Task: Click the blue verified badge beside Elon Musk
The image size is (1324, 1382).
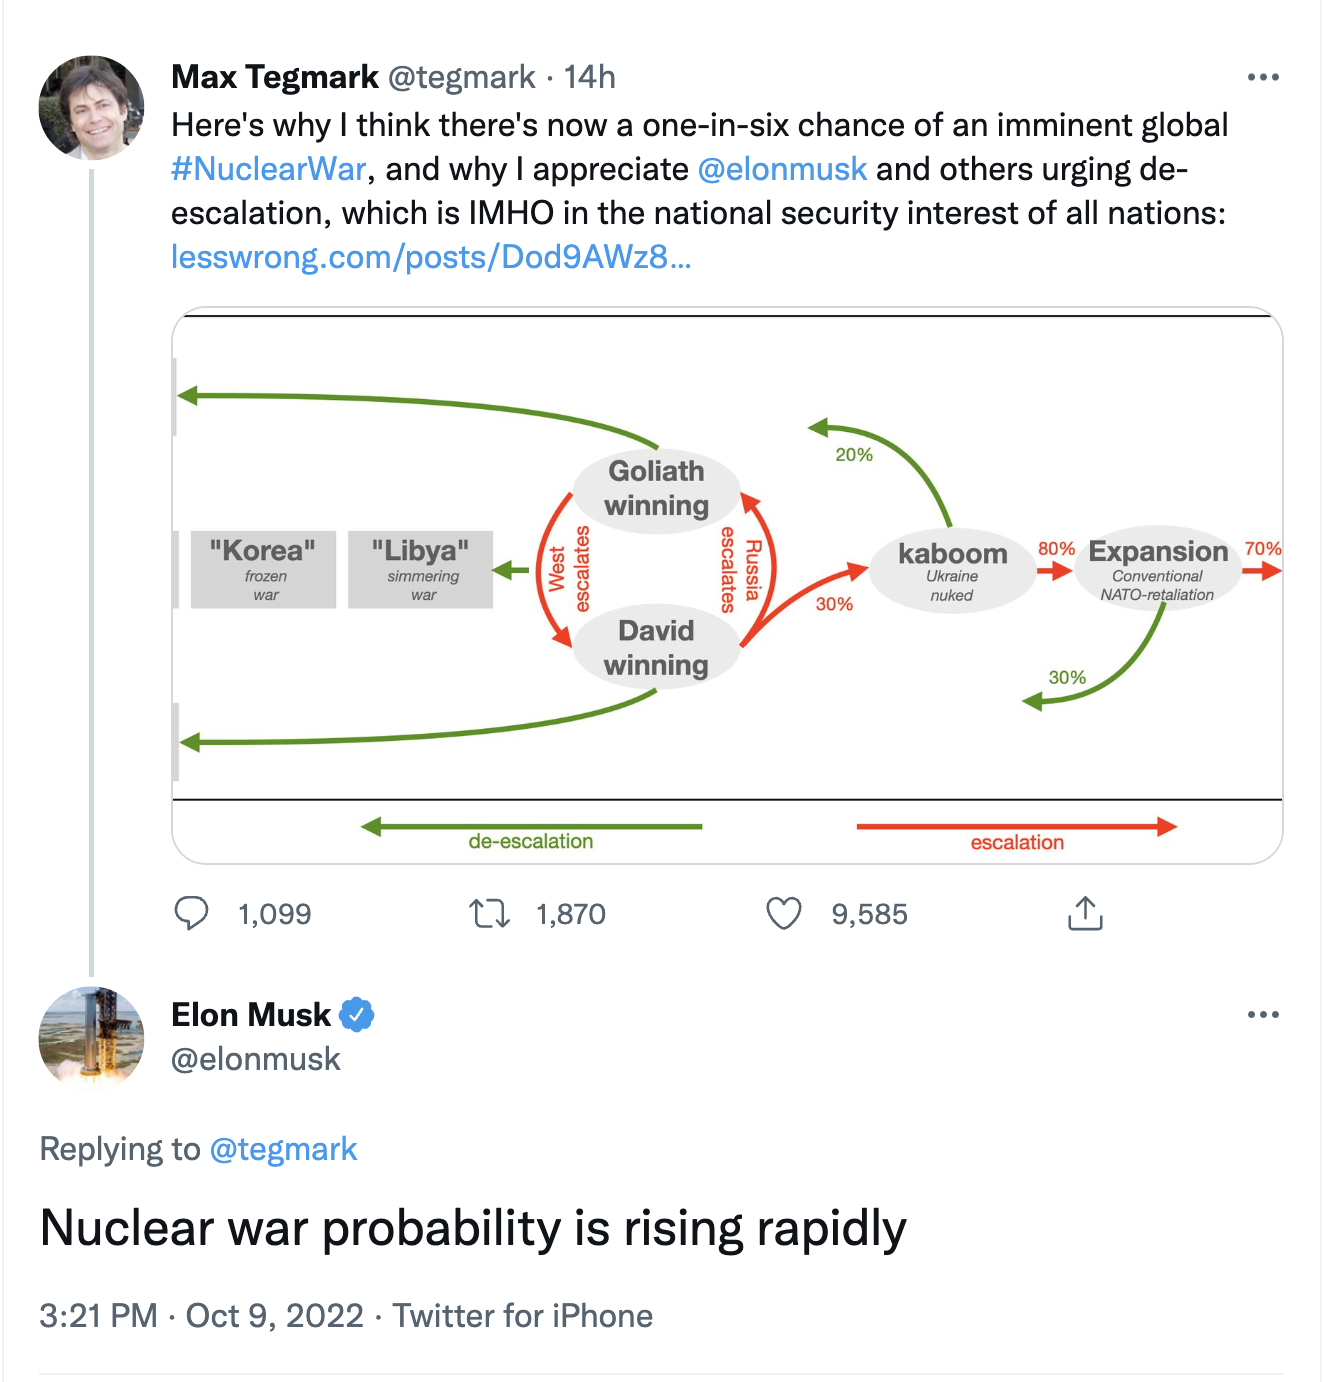Action: click(x=356, y=1015)
